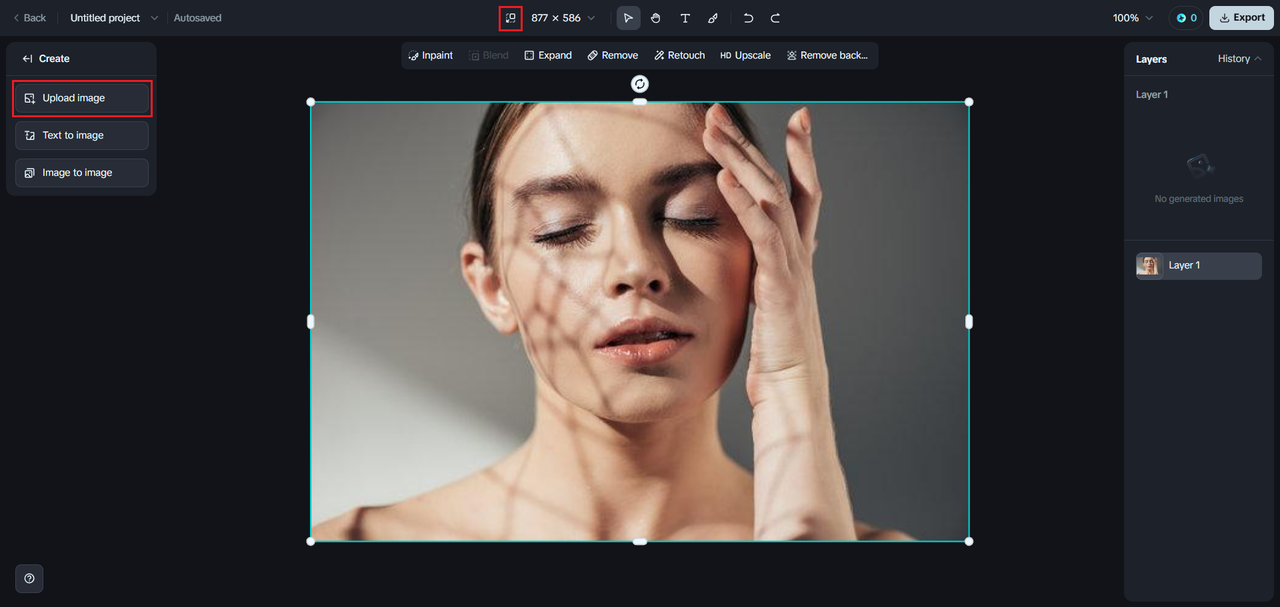Click the Layer 1 thumbnail

coord(1149,266)
